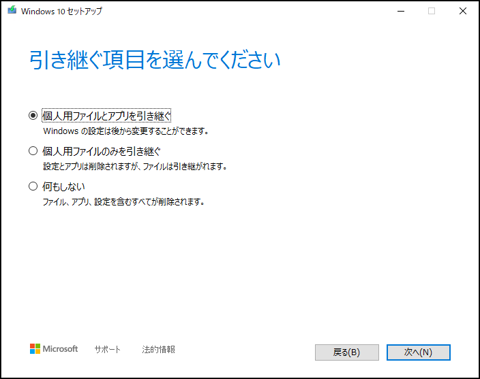
Task: Click the heading 引き継ぐ項目を選んでください
Action: click(155, 60)
